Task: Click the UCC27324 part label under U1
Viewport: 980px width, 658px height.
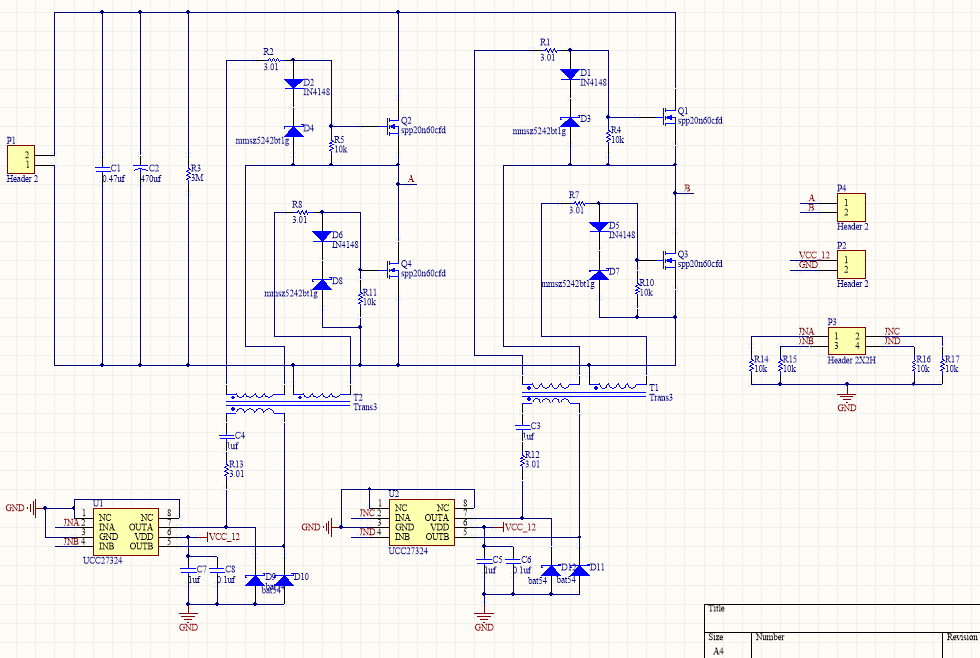Action: click(x=103, y=561)
